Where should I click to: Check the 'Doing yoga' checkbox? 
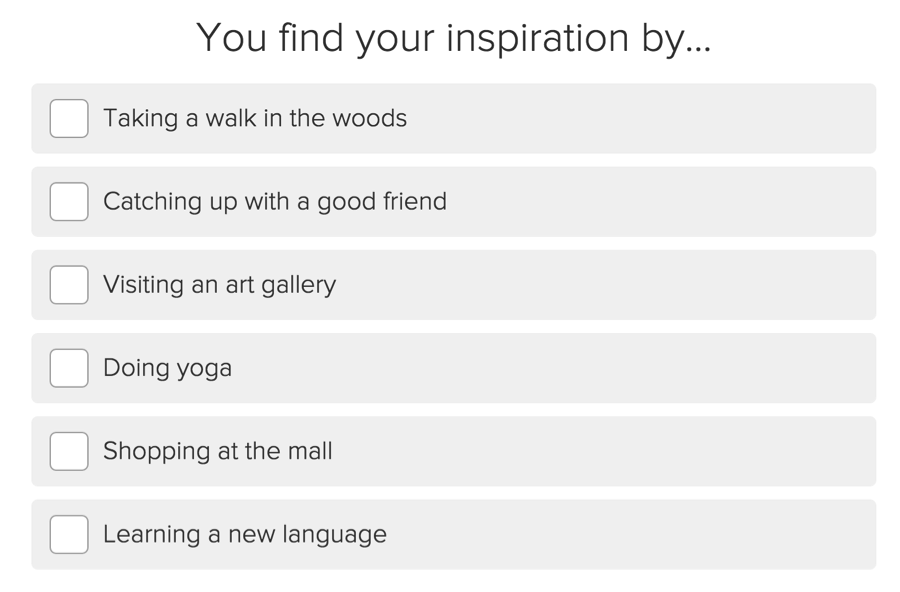click(x=68, y=367)
